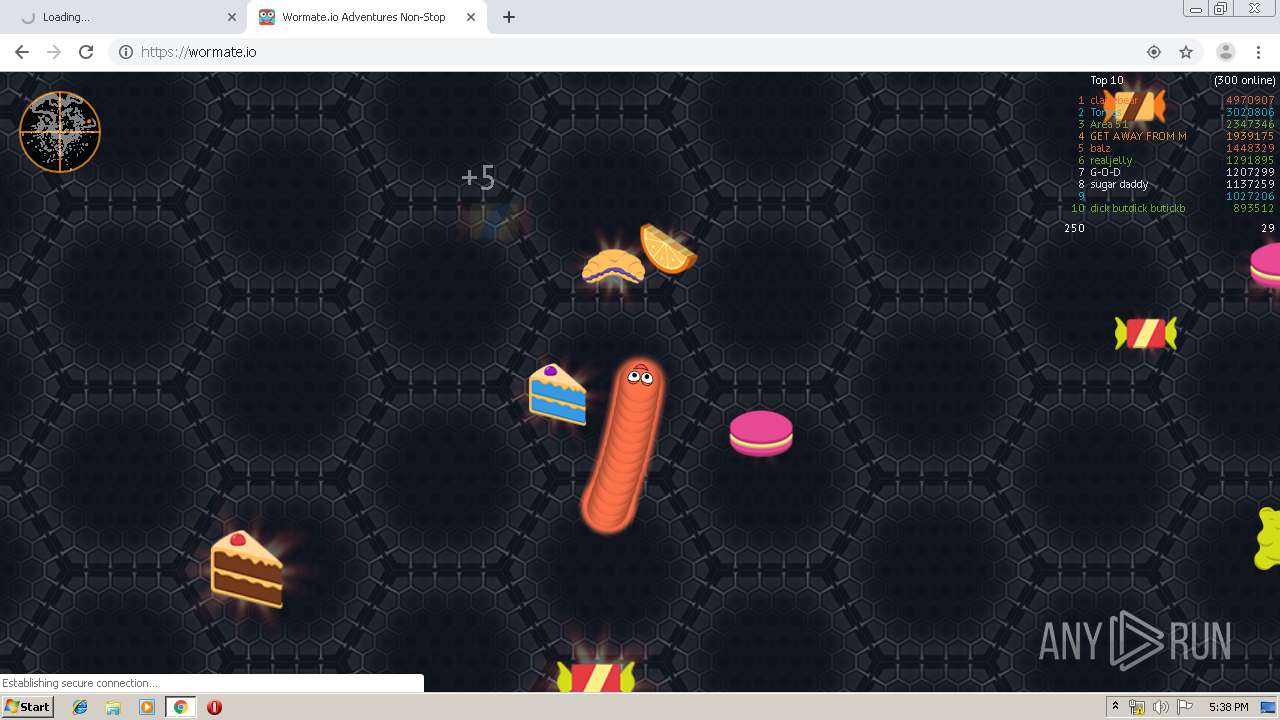
Task: Open Chrome three-dot menu
Action: click(1259, 52)
